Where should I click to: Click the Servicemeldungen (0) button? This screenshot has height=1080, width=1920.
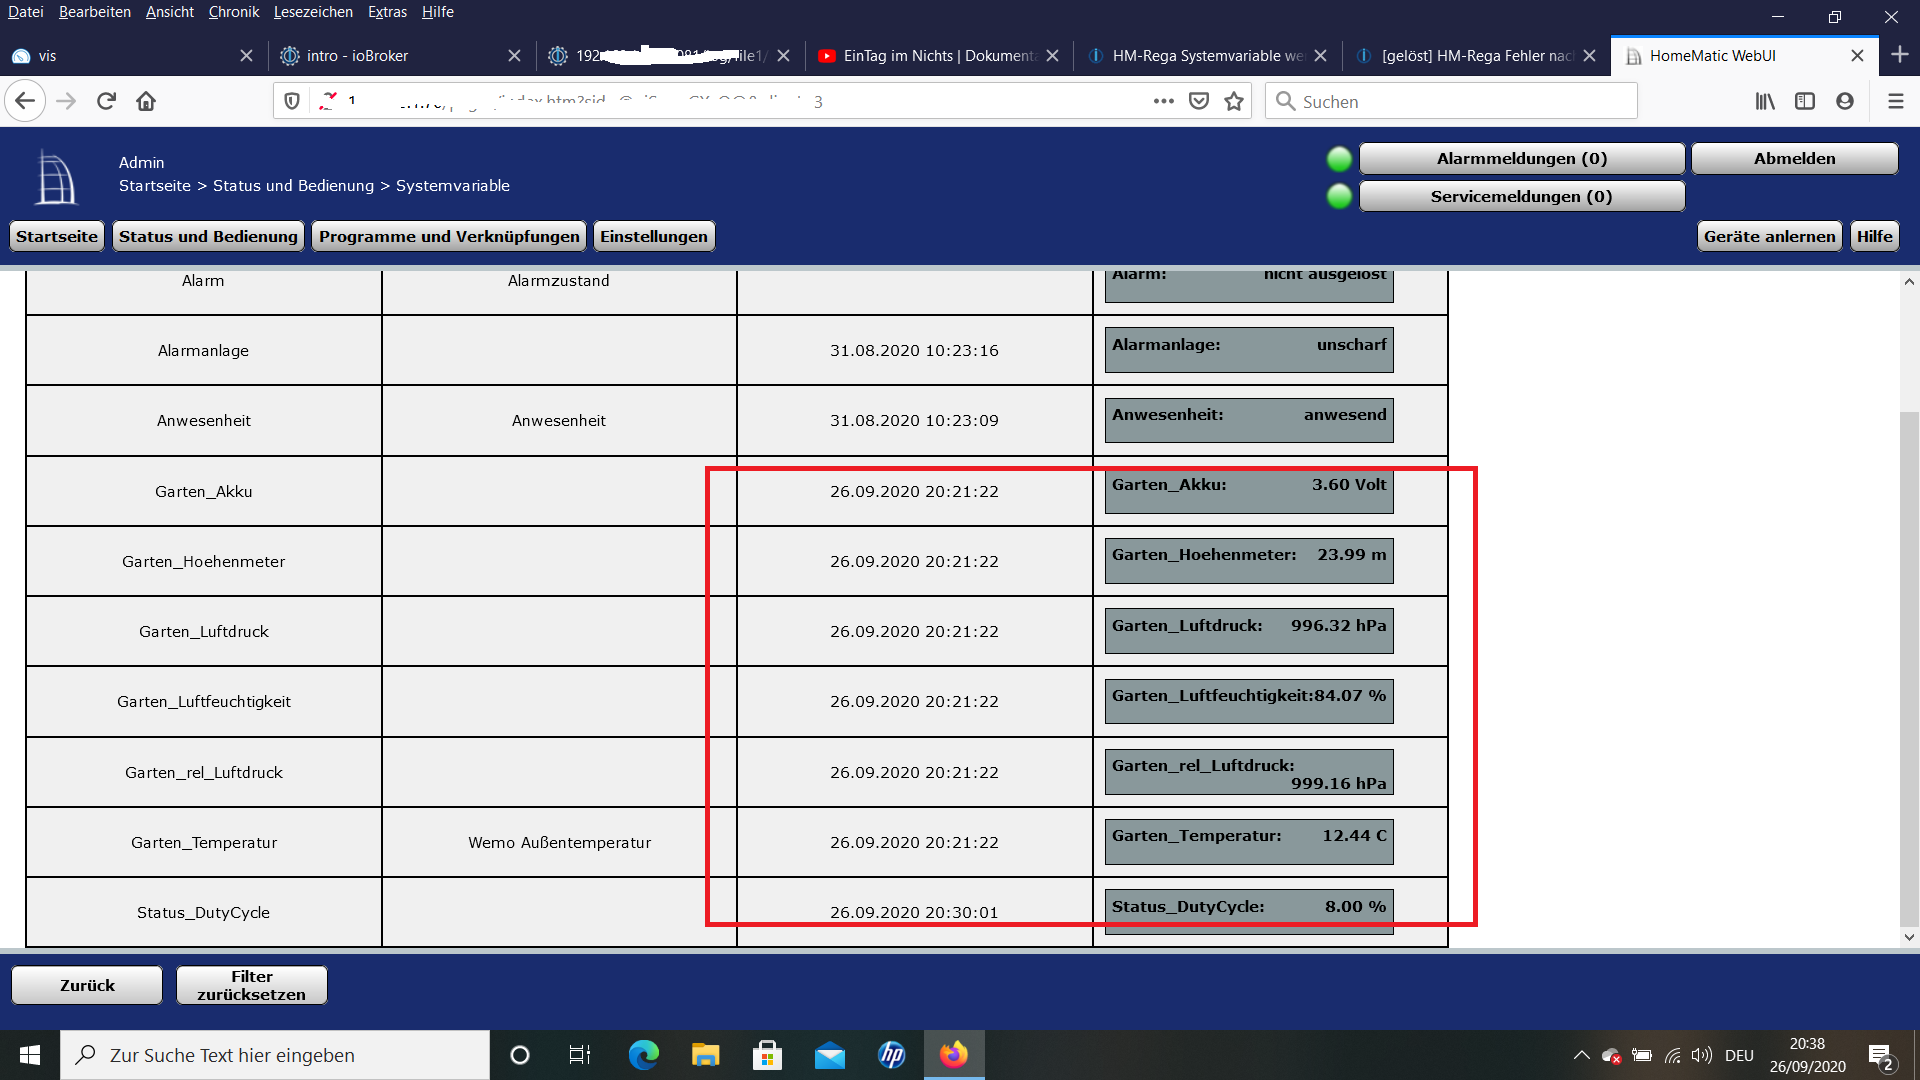coord(1522,196)
